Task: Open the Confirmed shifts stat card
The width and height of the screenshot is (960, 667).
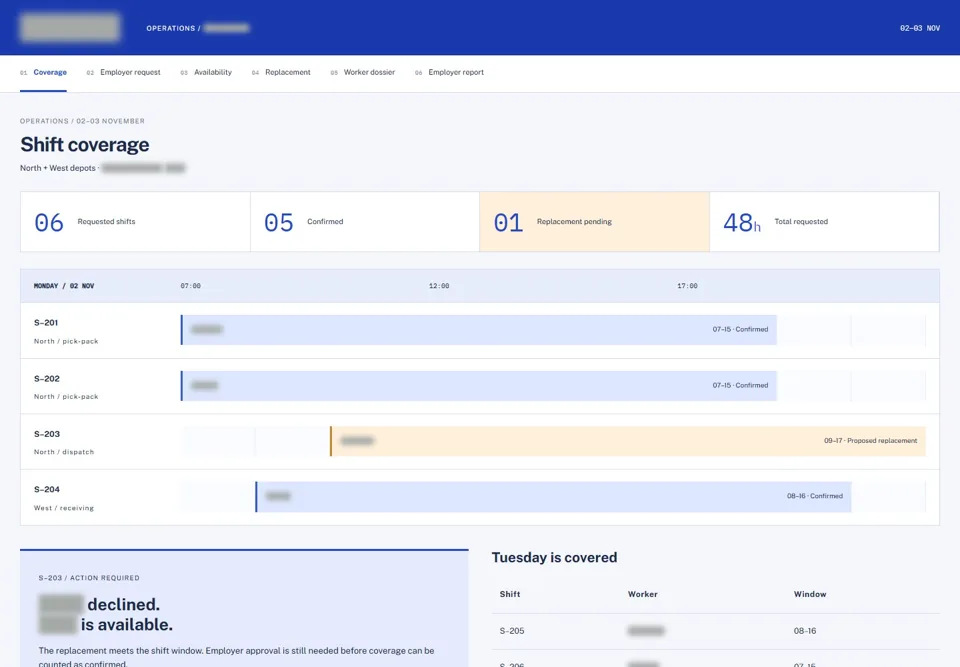Action: point(365,222)
